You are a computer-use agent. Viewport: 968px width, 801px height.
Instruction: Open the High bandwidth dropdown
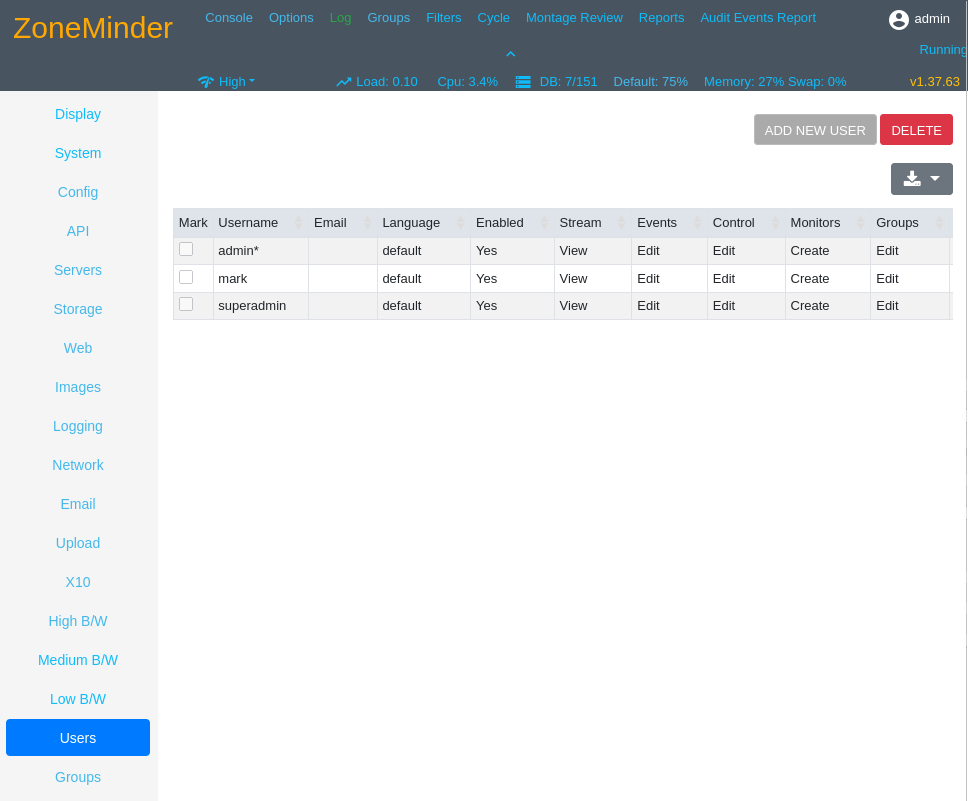coord(236,82)
